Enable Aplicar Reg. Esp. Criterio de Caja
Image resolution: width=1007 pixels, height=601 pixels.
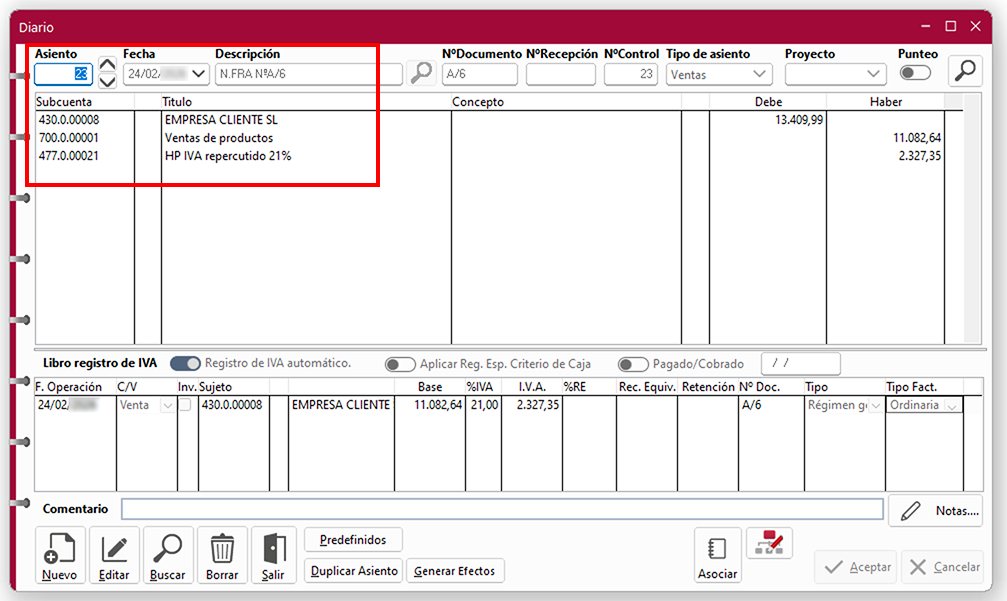coord(400,364)
